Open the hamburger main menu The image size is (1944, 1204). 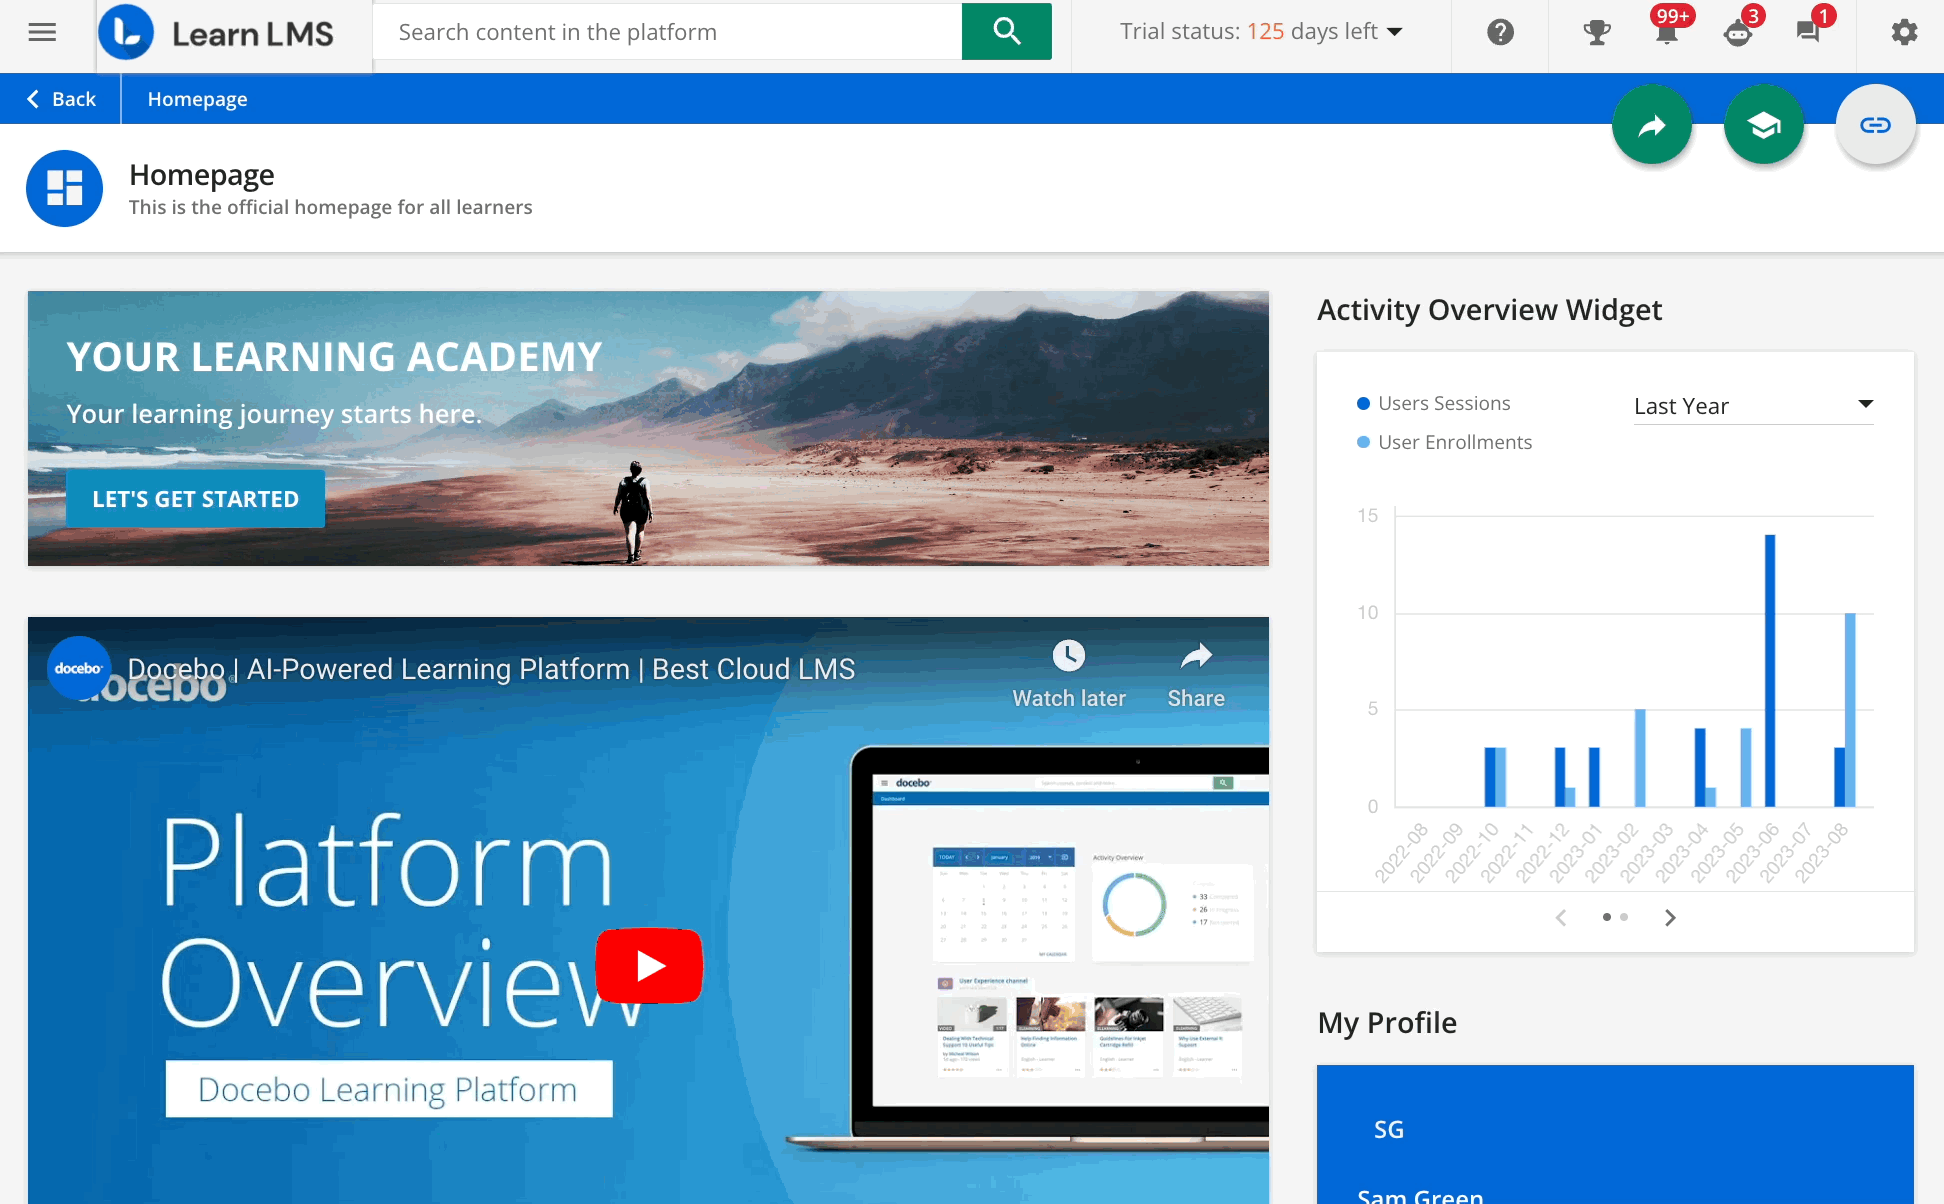tap(42, 33)
